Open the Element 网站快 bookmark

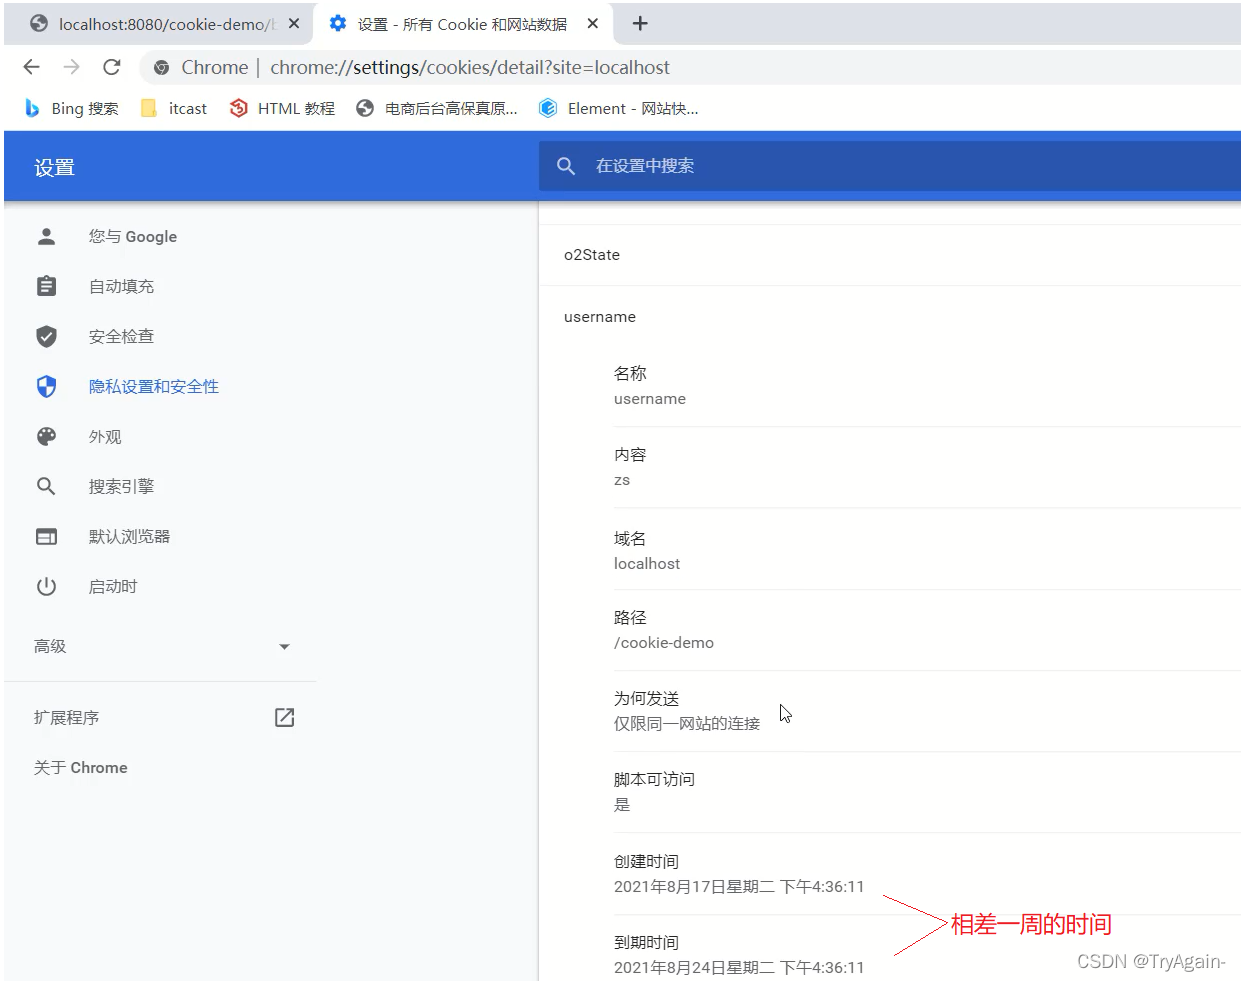[x=618, y=108]
